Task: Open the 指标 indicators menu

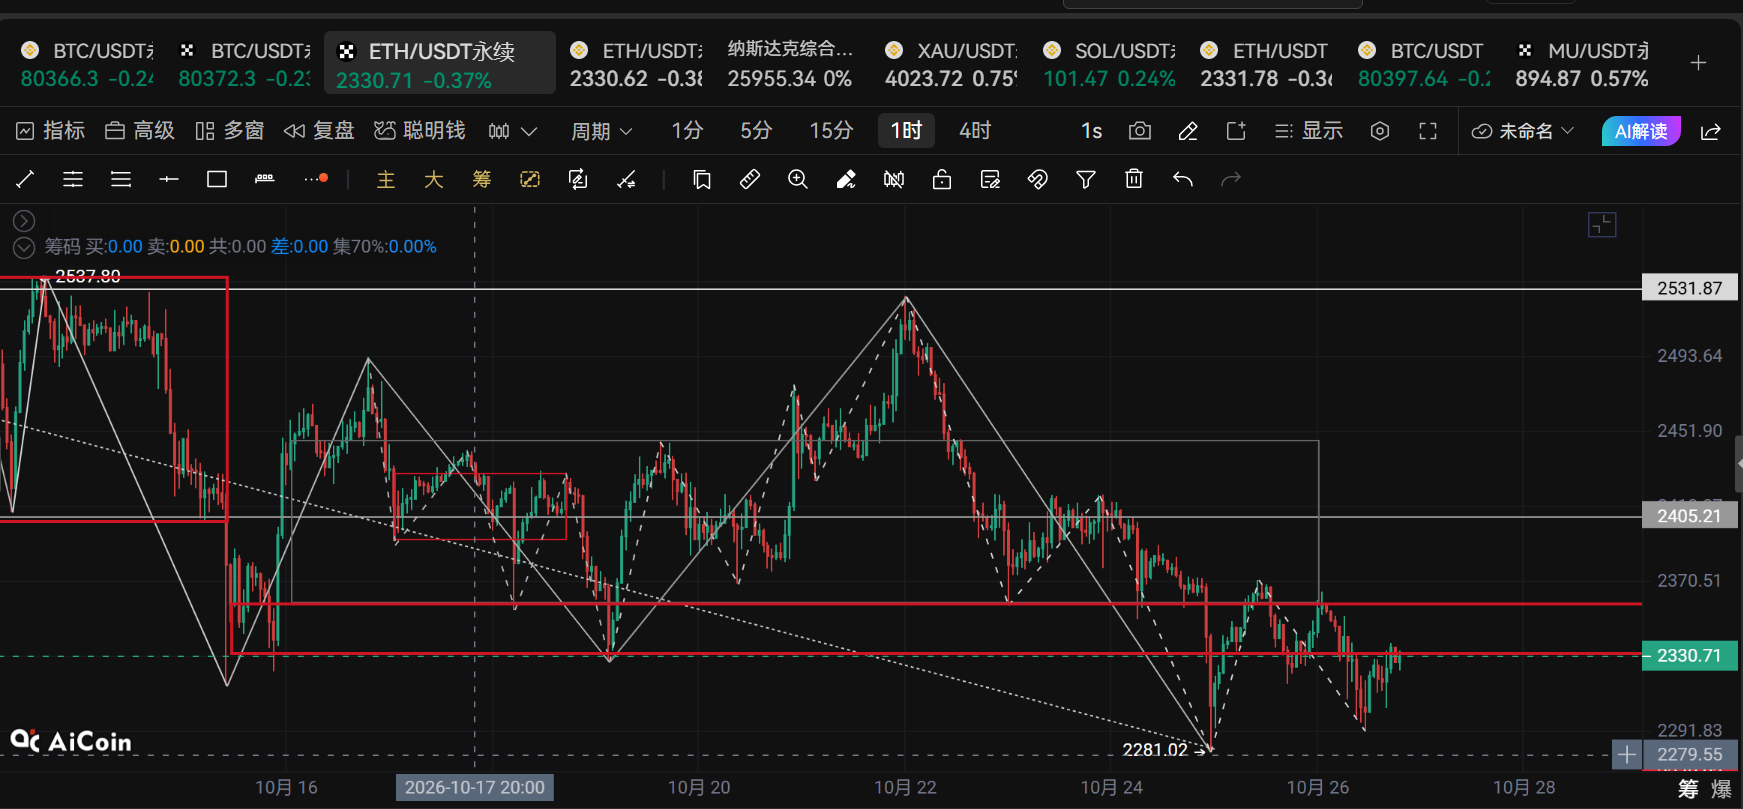Action: pyautogui.click(x=51, y=131)
